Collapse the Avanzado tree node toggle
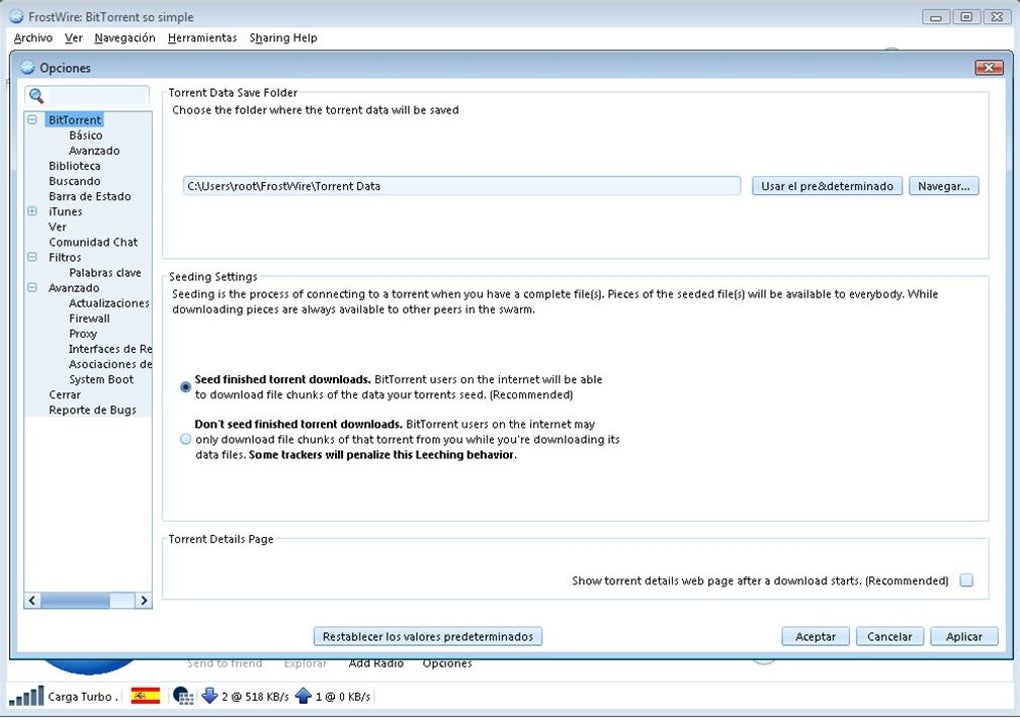 click(32, 287)
